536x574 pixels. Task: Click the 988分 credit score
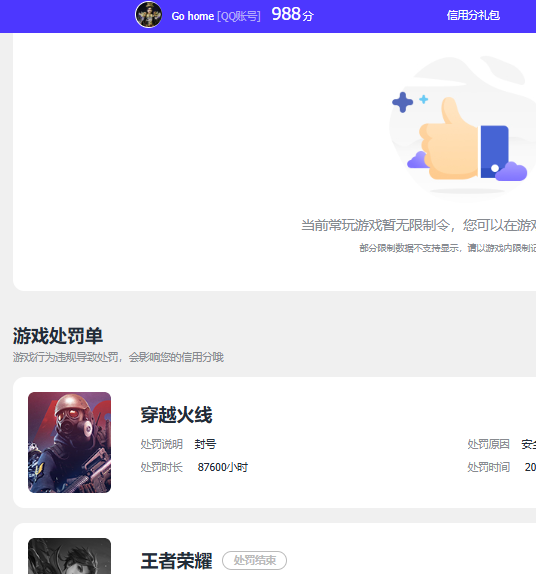[292, 15]
